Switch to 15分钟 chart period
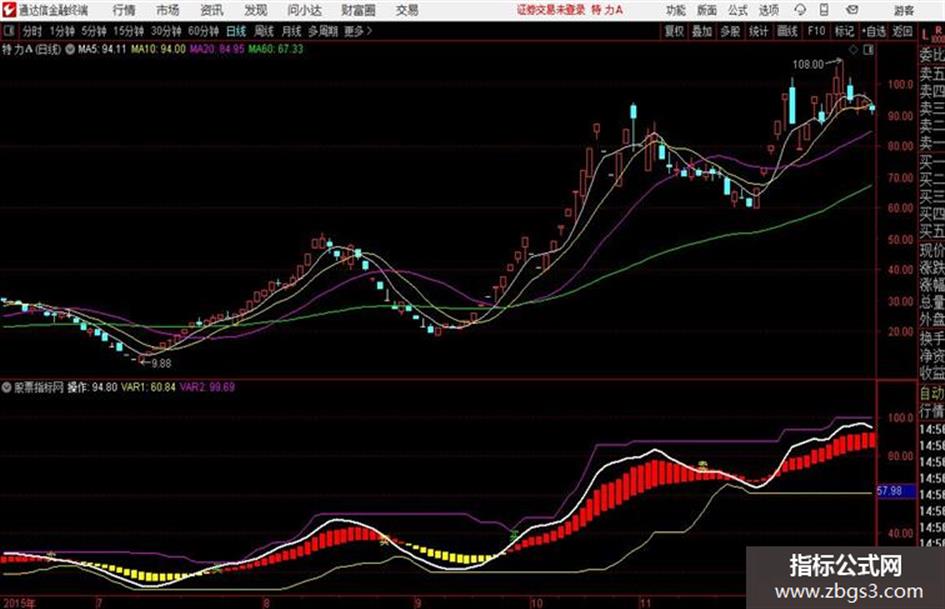This screenshot has height=609, width=945. (x=128, y=31)
